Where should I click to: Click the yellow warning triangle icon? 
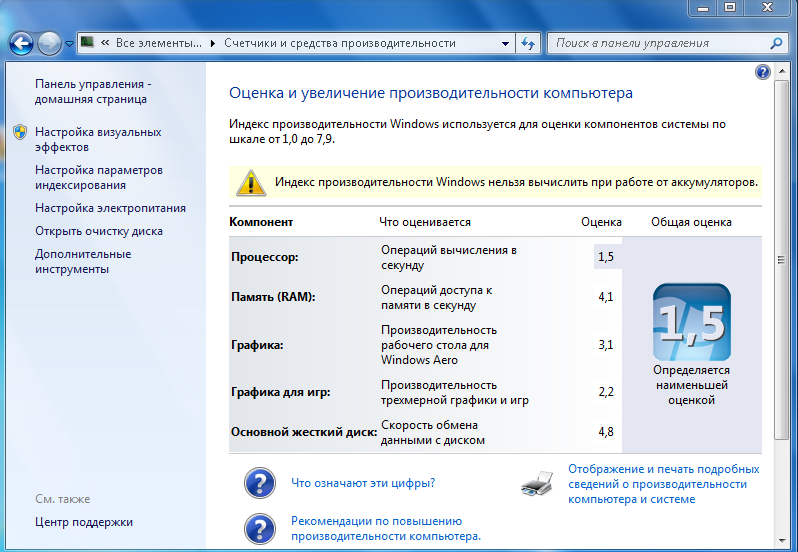tap(250, 183)
